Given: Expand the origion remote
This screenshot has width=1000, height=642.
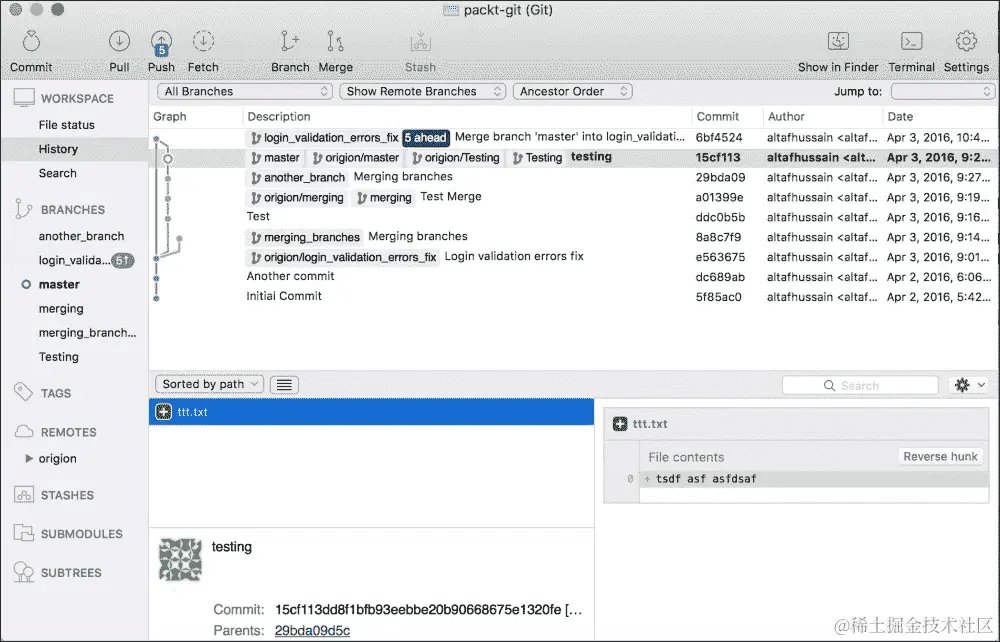Looking at the screenshot, I should point(29,458).
